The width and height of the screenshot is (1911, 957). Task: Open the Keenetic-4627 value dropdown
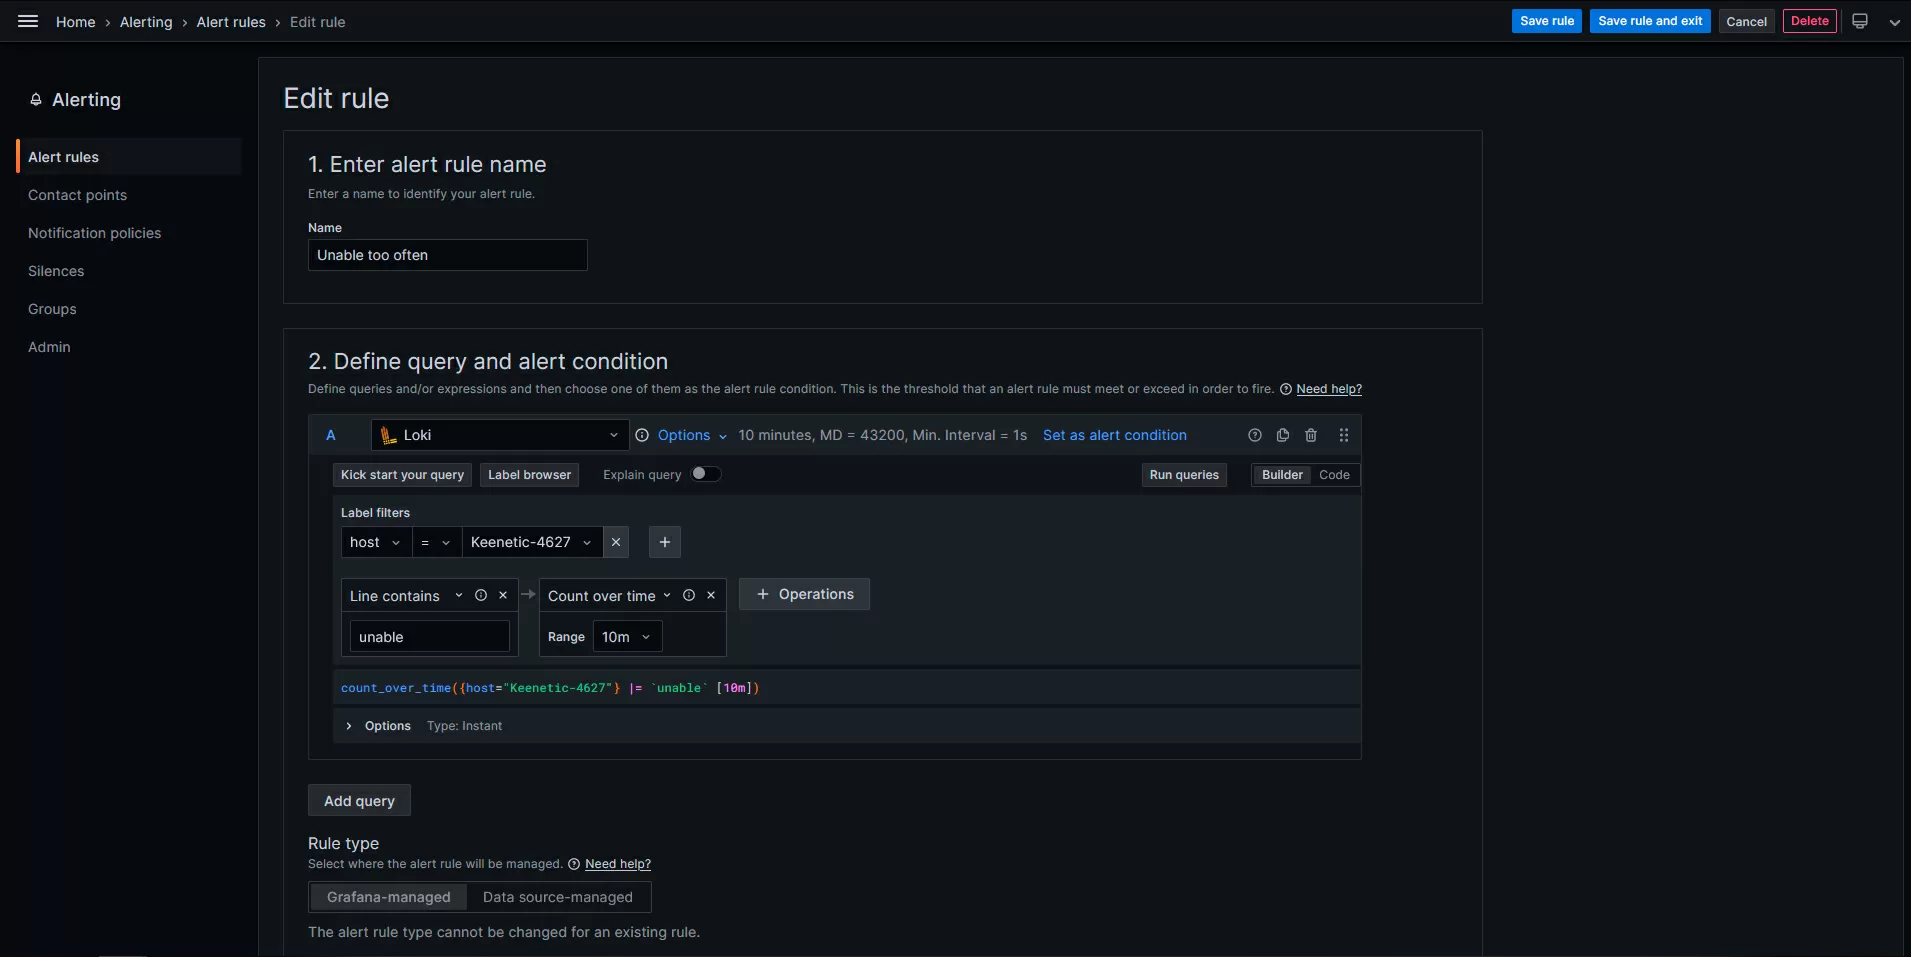pos(532,542)
